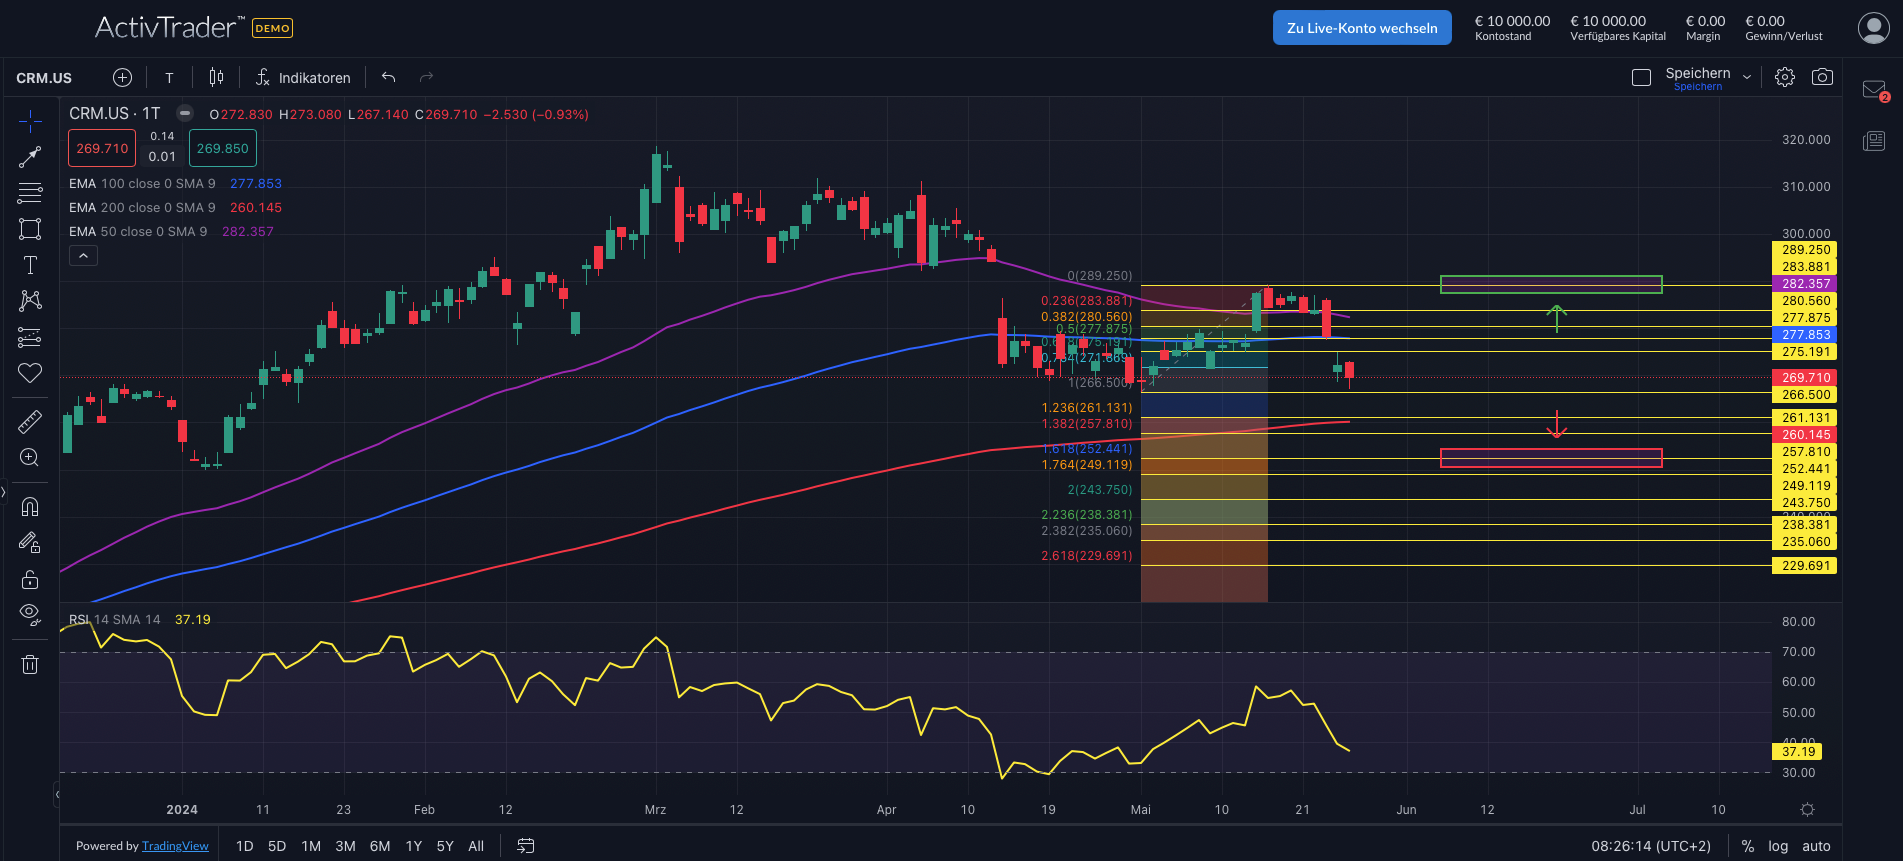The height and width of the screenshot is (861, 1903).
Task: Toggle the log scale option
Action: point(1778,846)
